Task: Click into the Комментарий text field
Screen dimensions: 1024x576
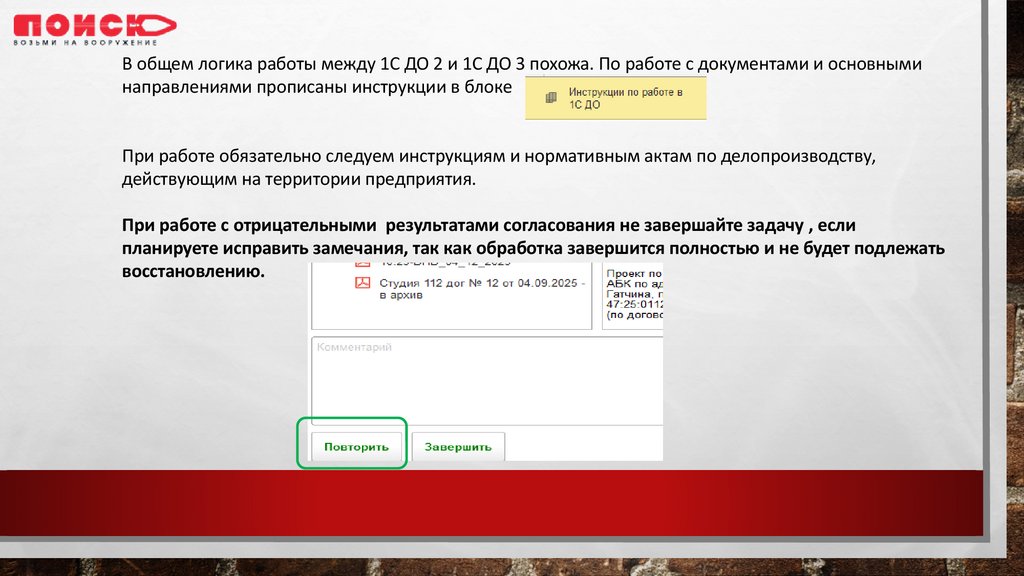Action: 487,381
